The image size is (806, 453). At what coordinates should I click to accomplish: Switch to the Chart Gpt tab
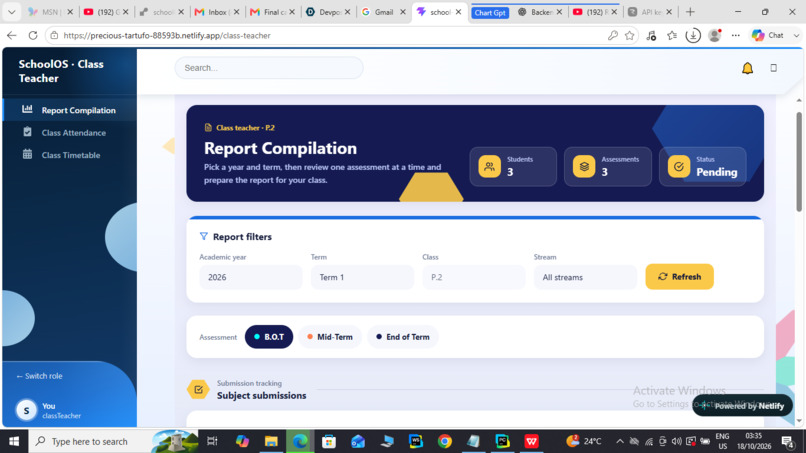pos(490,12)
